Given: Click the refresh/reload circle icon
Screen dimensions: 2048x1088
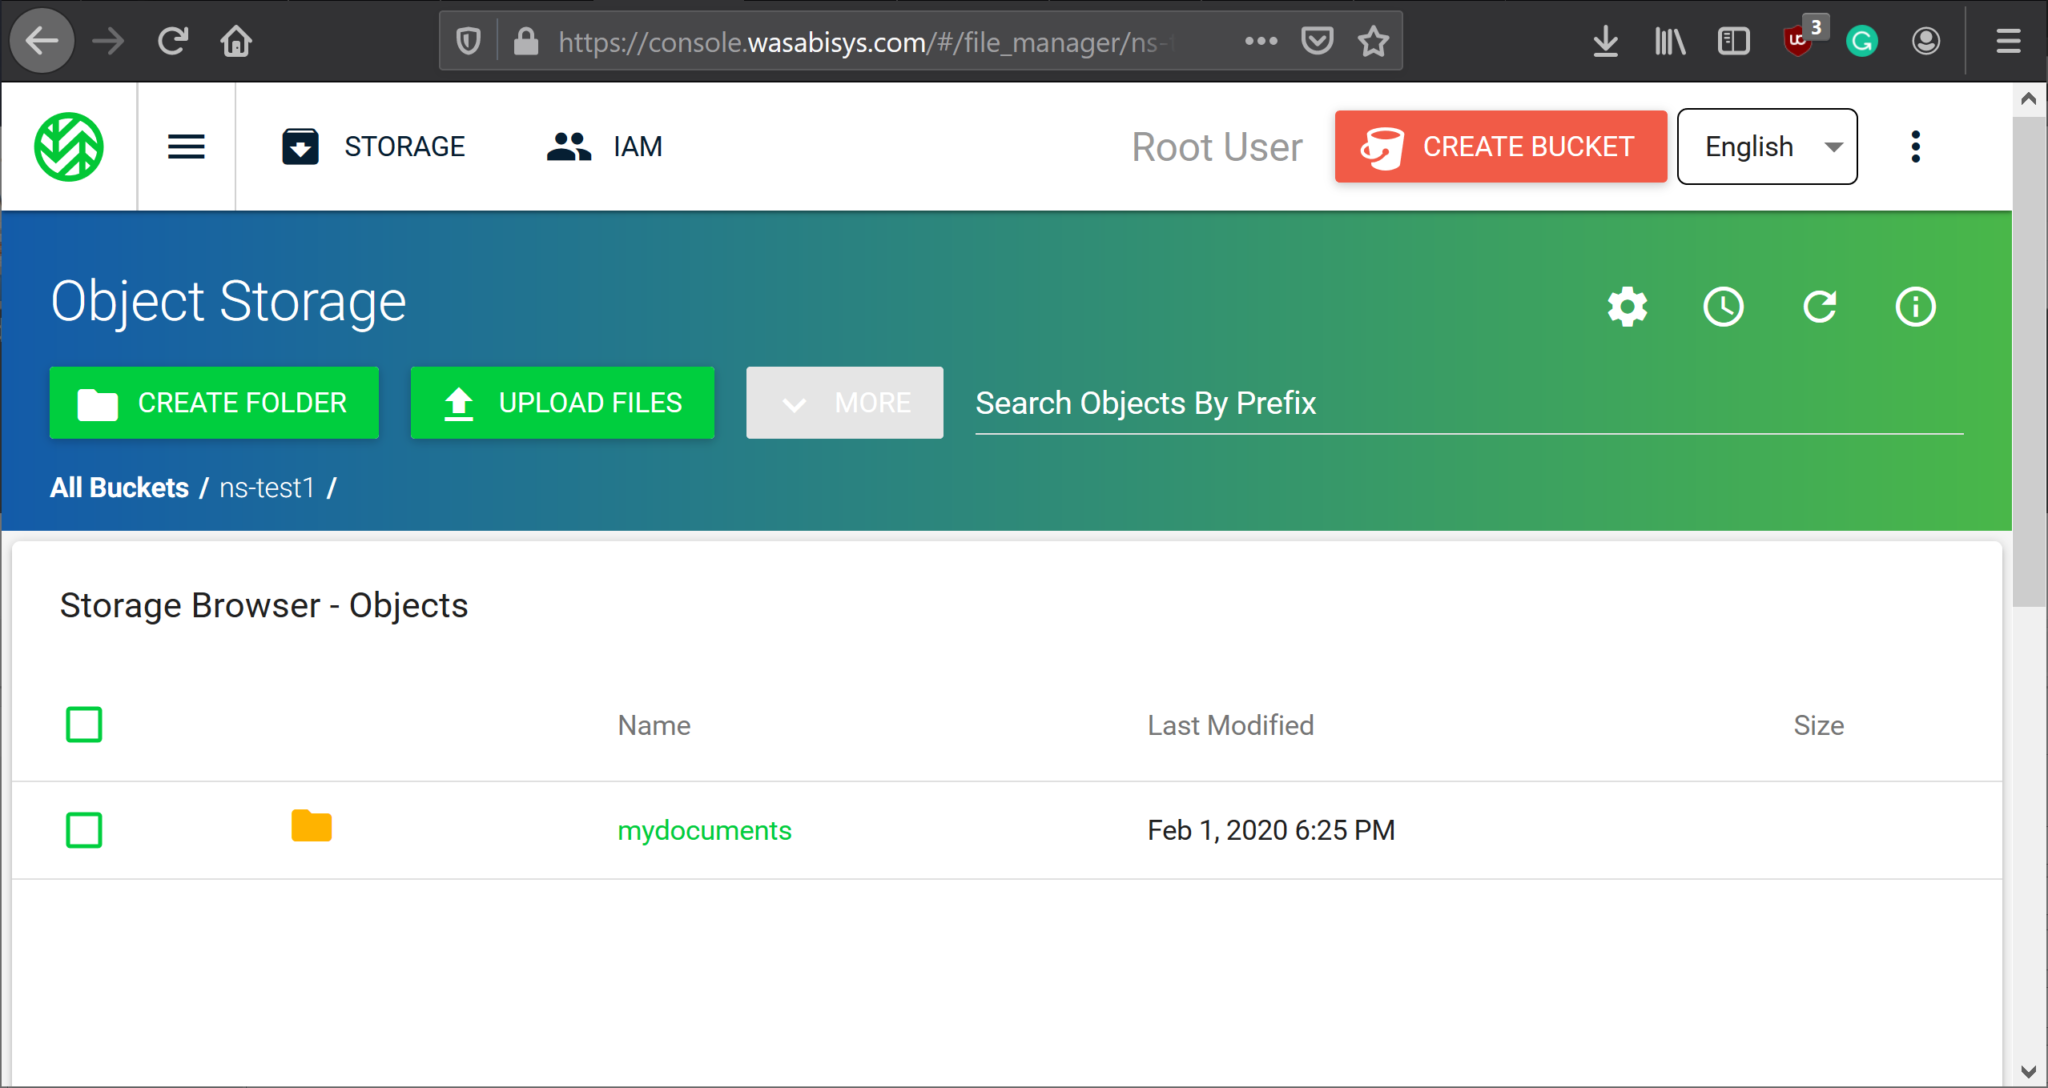Looking at the screenshot, I should pos(1820,304).
